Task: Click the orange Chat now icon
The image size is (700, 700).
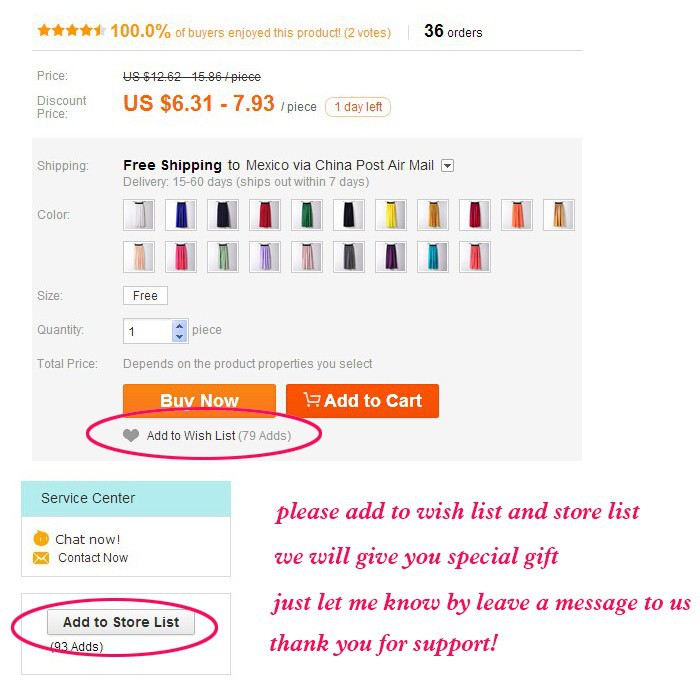Action: (41, 538)
